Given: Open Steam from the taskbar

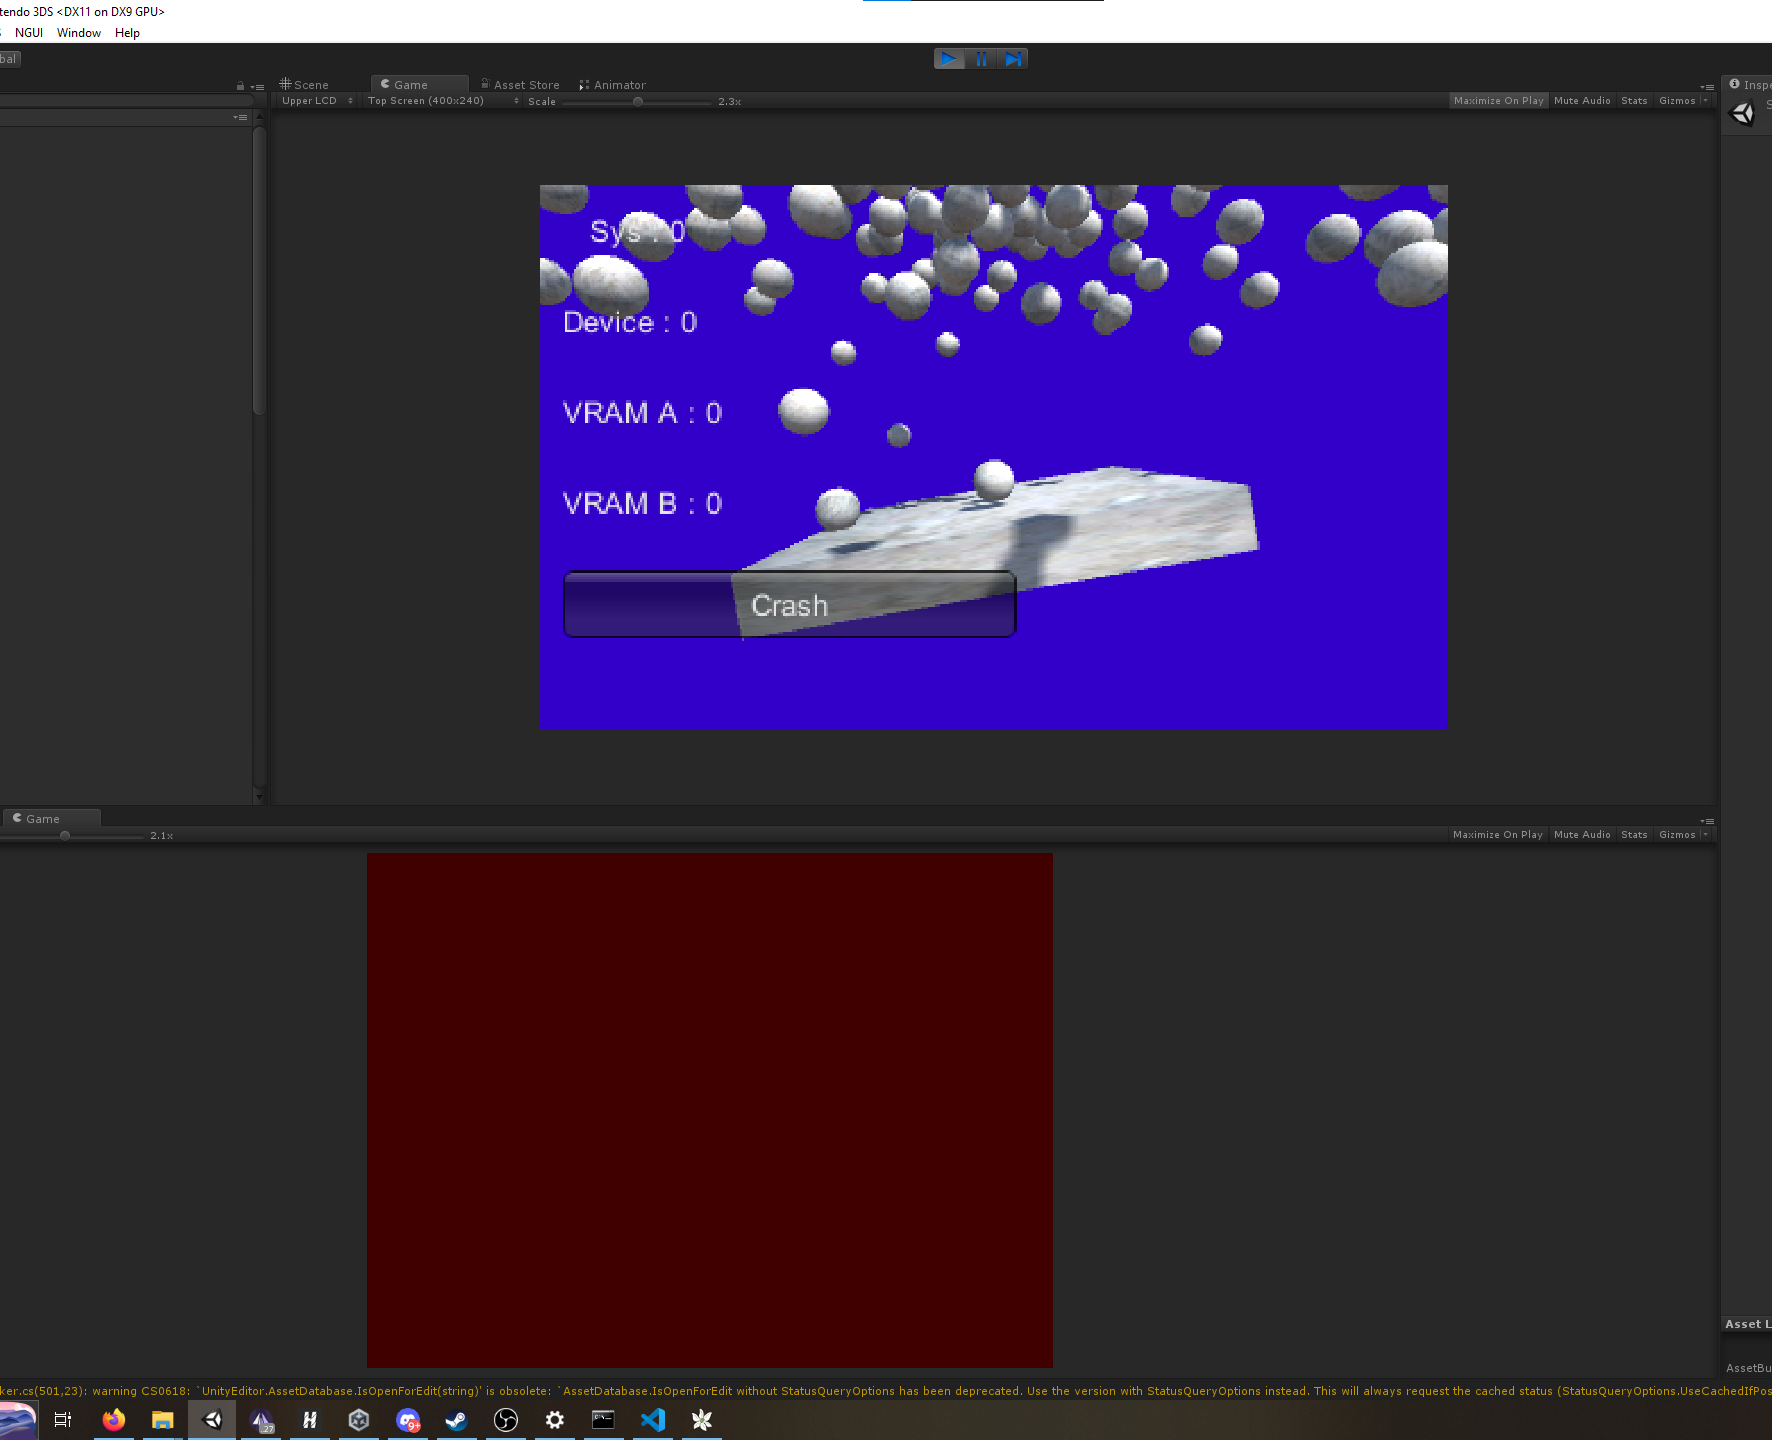Looking at the screenshot, I should (456, 1420).
